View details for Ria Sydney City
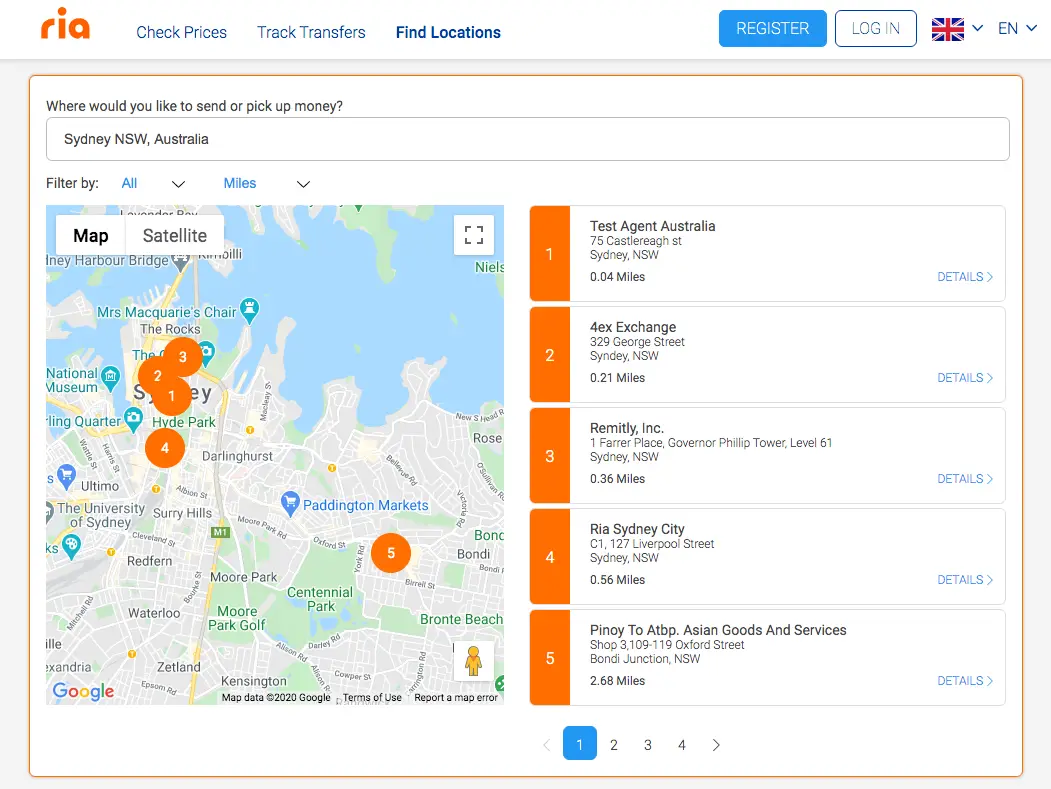This screenshot has width=1051, height=789. pos(964,580)
